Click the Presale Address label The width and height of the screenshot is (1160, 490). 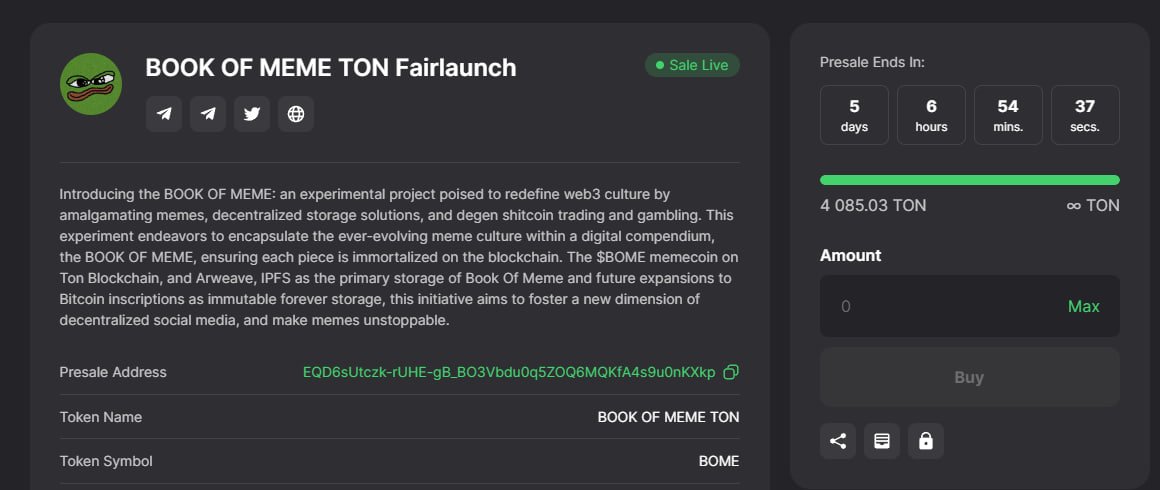(x=113, y=372)
